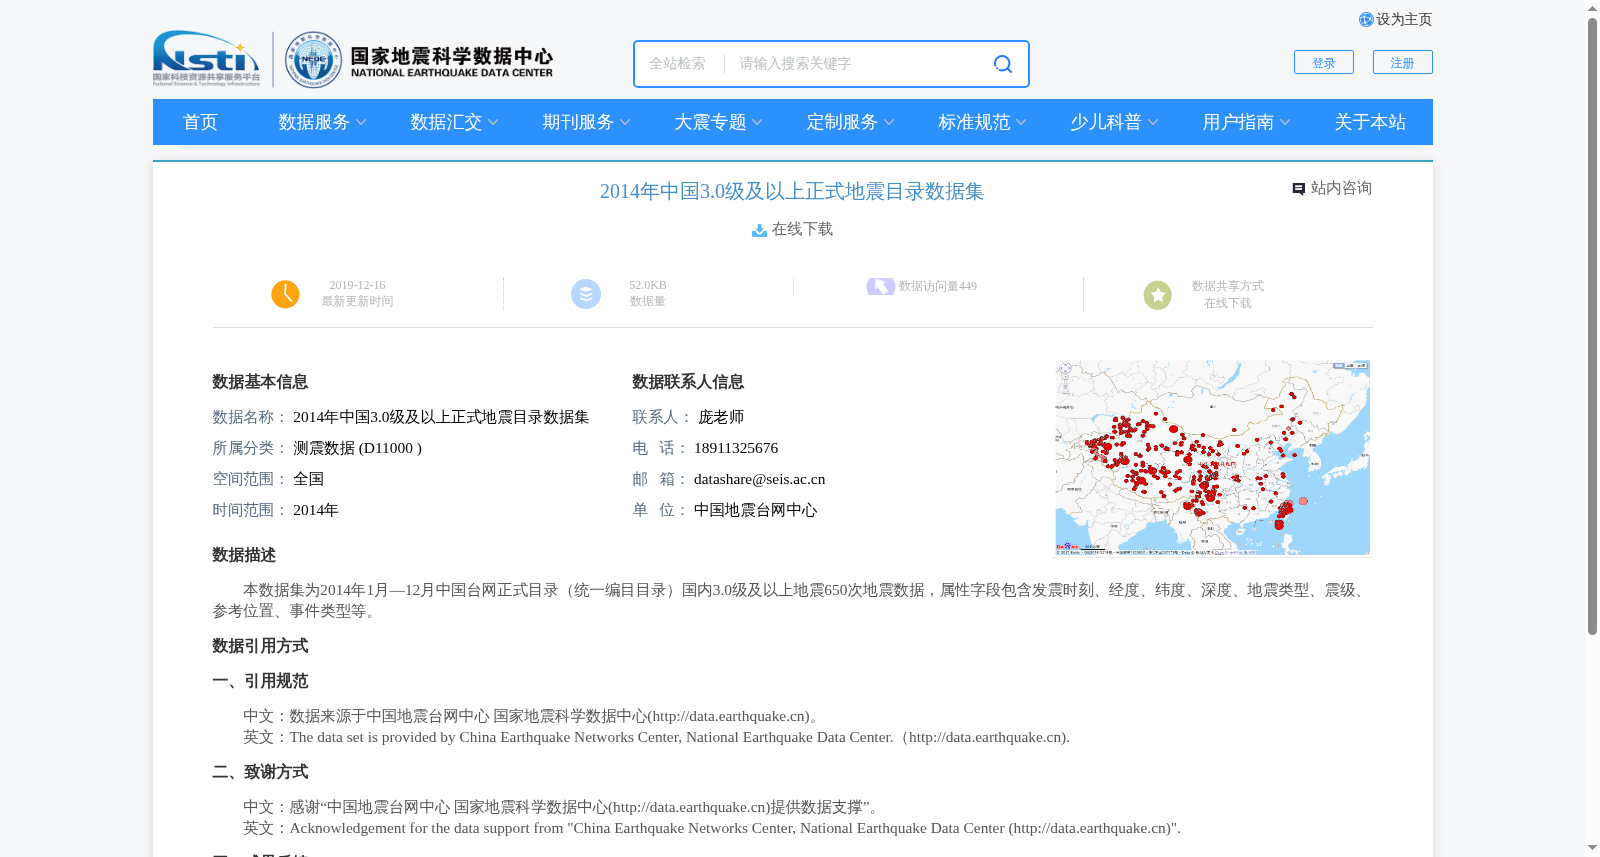Click the 站内咨询 chat icon
Viewport: 1600px width, 857px height.
tap(1298, 189)
